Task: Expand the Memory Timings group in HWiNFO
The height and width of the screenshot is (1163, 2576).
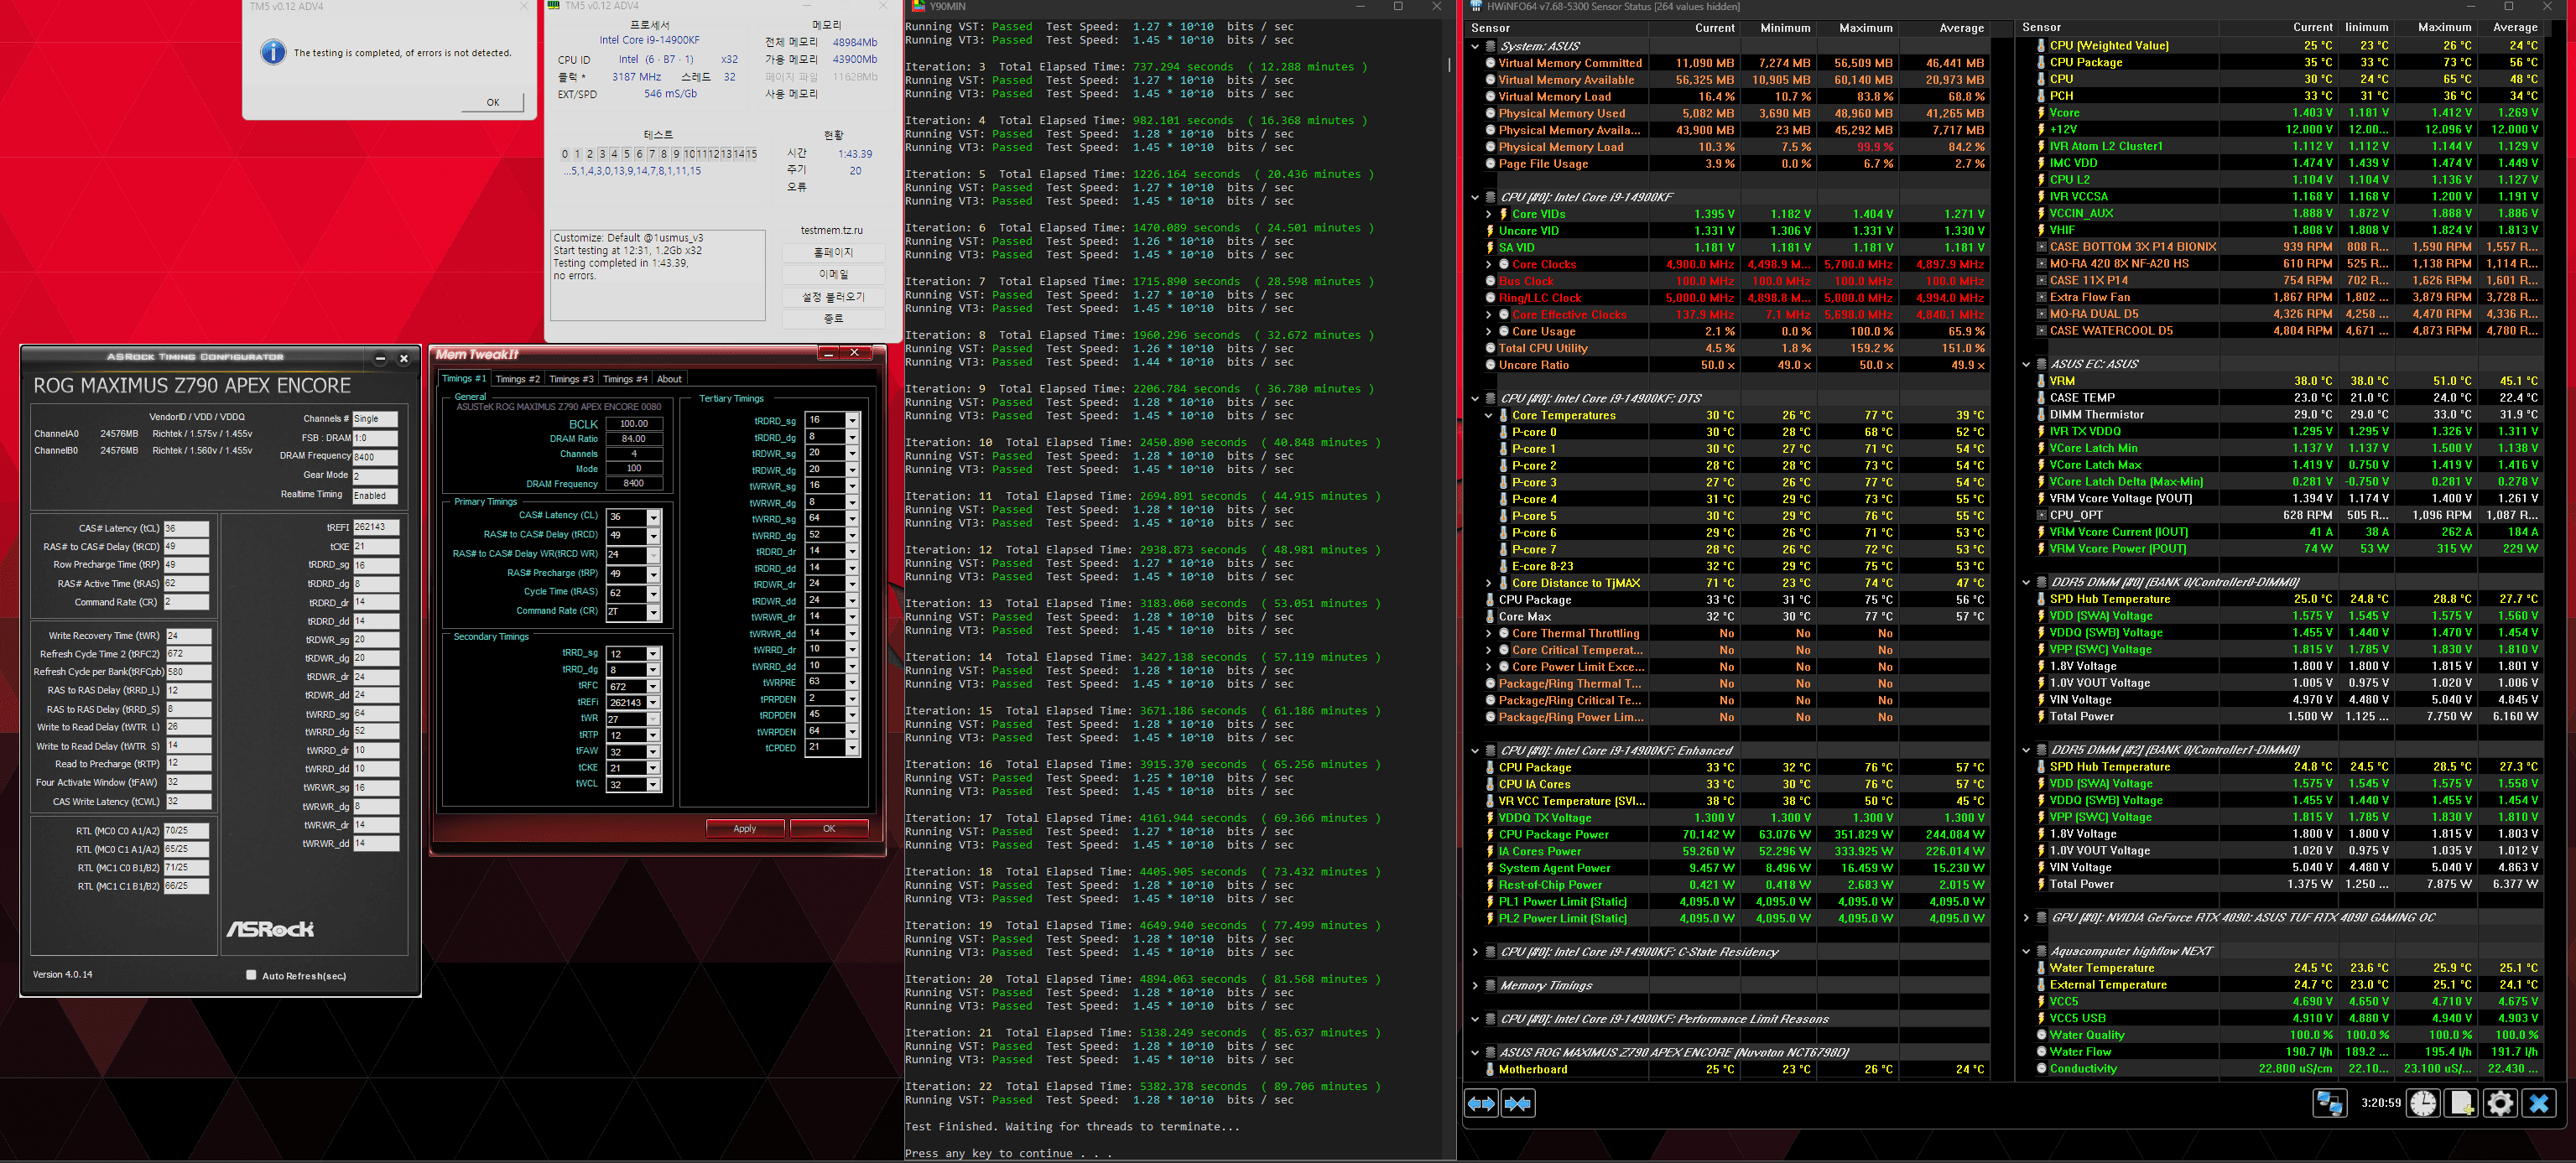Action: pos(1475,986)
